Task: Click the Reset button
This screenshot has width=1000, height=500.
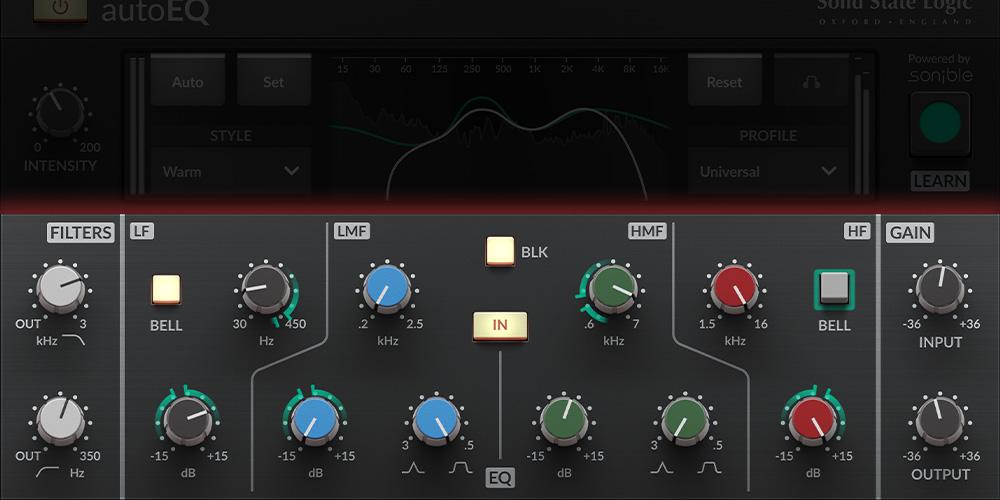Action: (724, 82)
